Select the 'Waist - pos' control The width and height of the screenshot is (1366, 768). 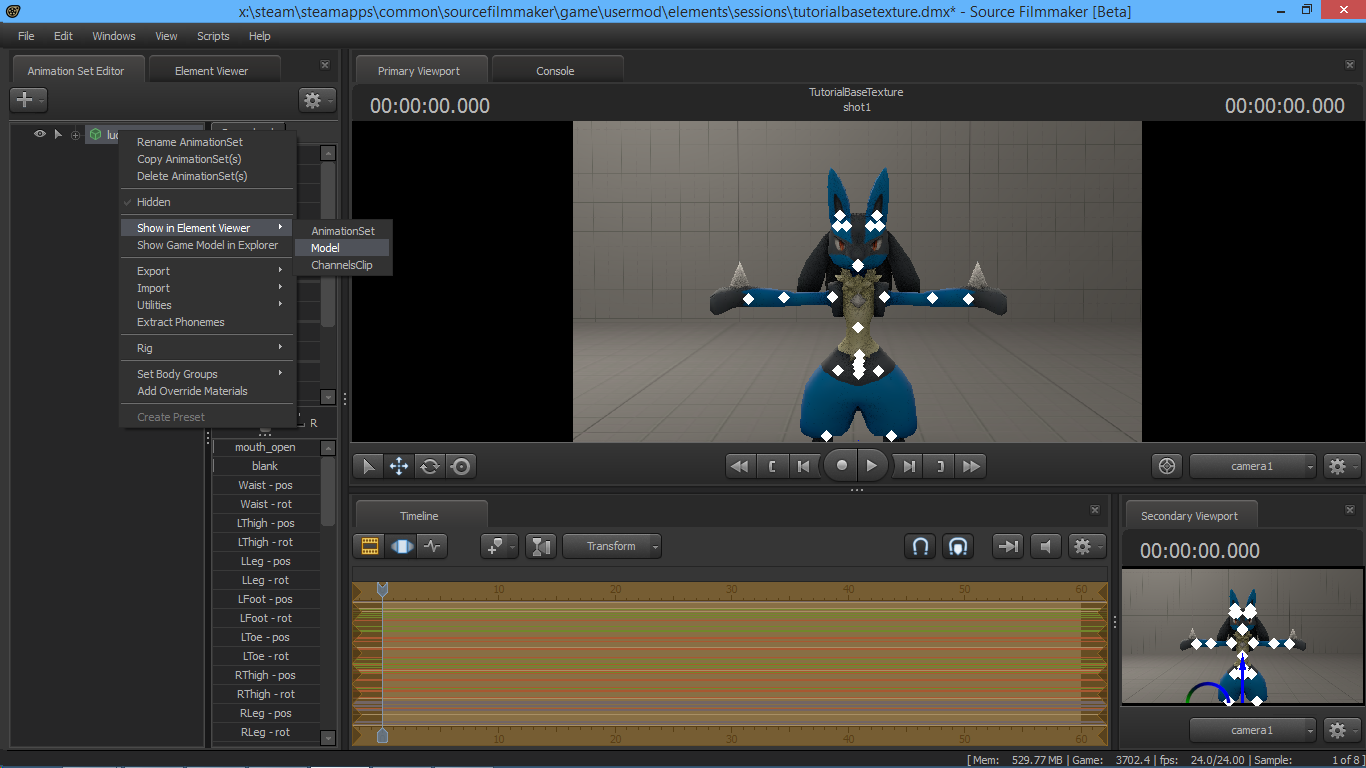point(265,485)
